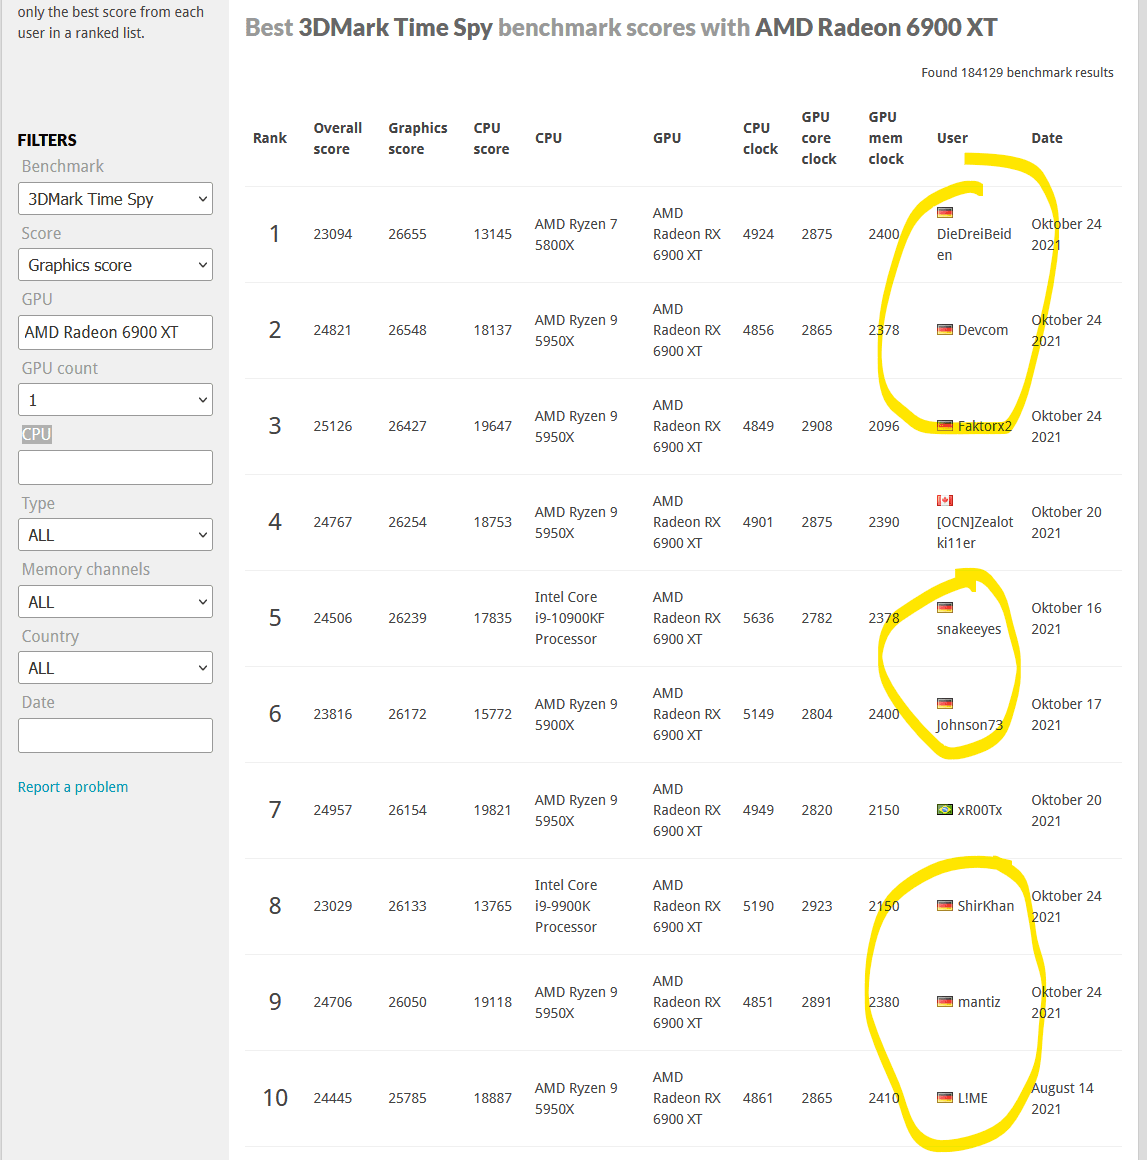Click the empty CPU filter field
This screenshot has height=1160, width=1147.
coord(115,468)
